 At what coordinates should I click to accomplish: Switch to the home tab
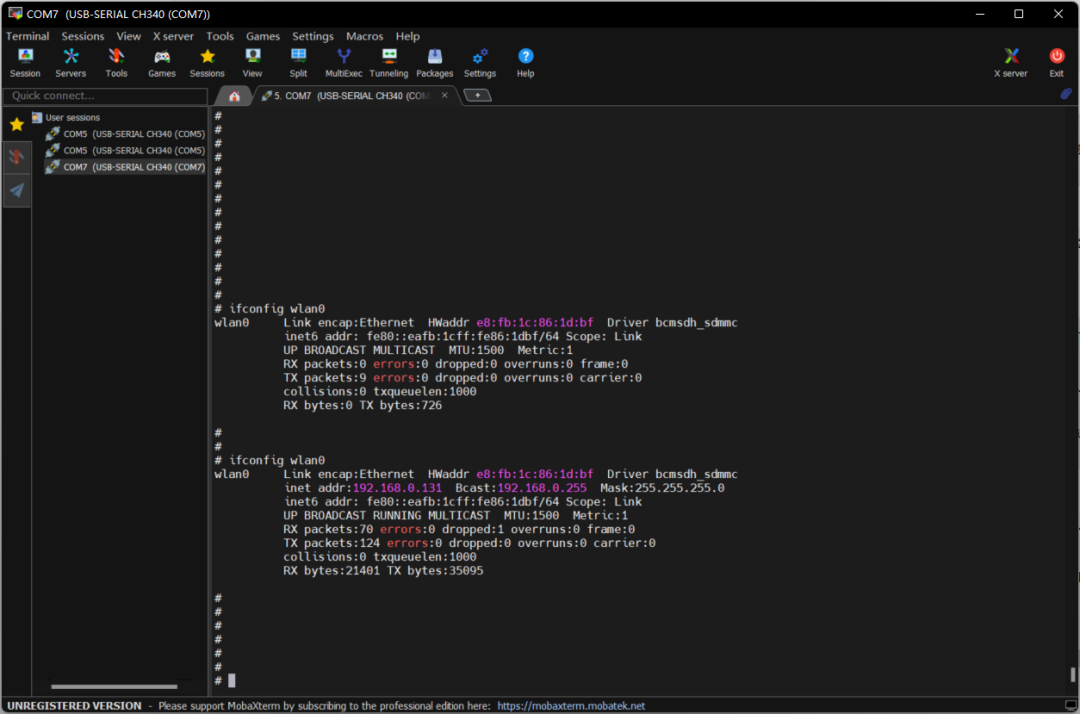(234, 96)
